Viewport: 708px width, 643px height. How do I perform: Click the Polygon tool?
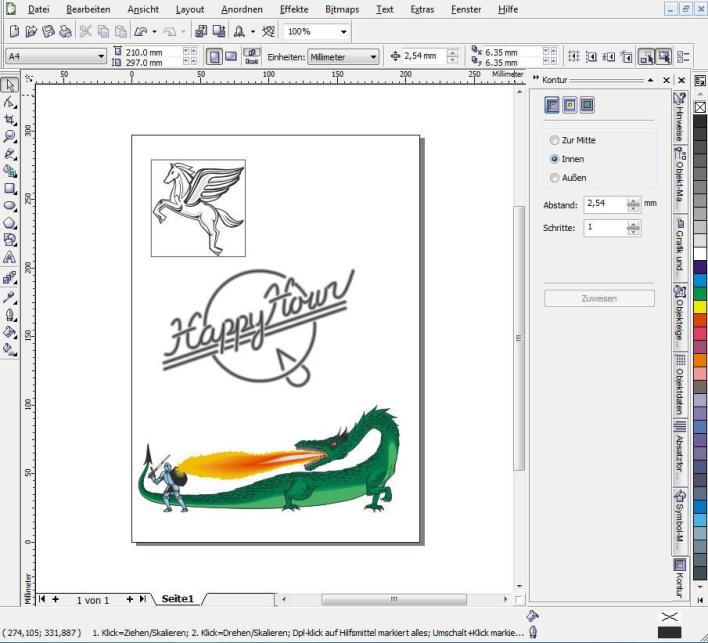click(10, 223)
